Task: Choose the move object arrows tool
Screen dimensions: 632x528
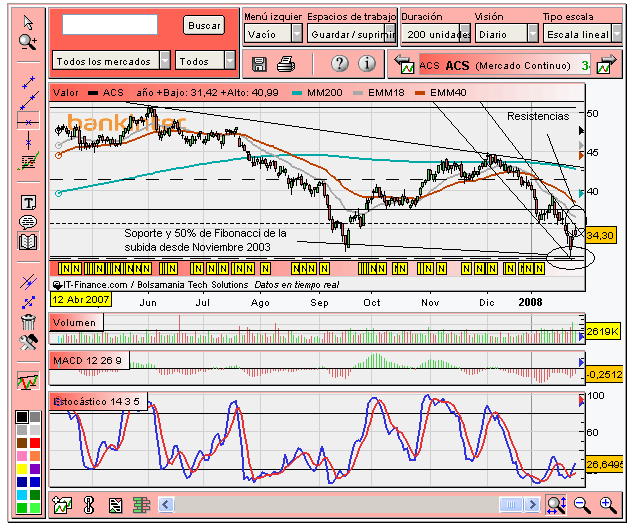Action: (x=28, y=302)
